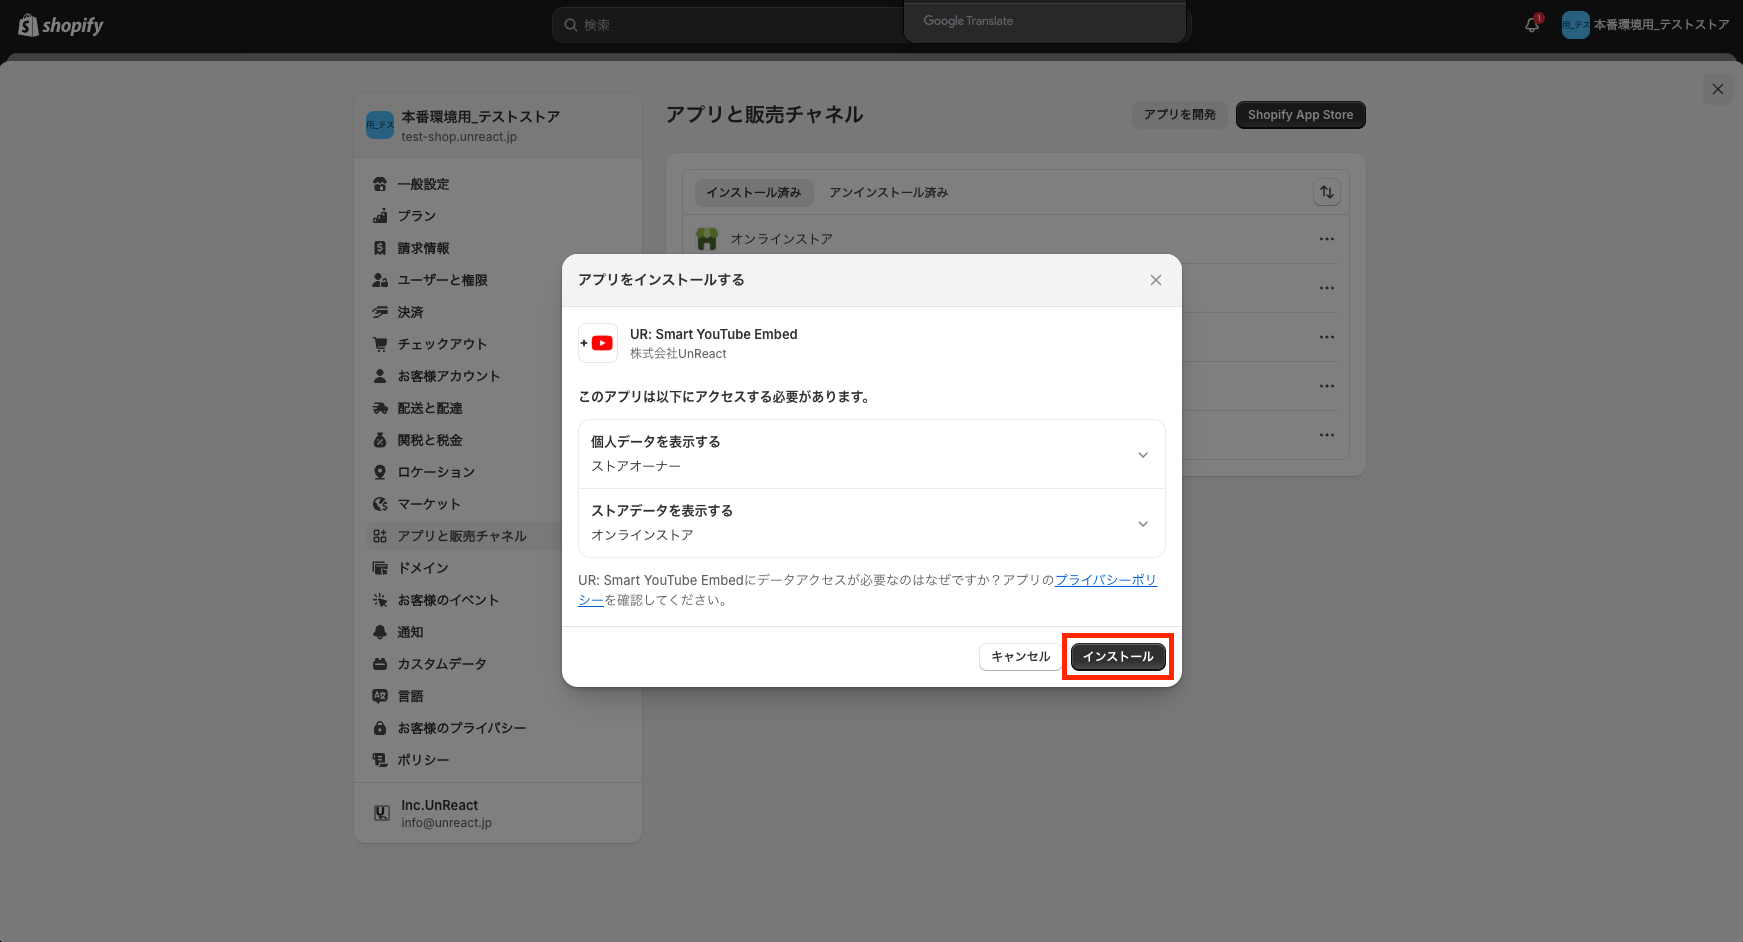Go to アプリと販売チャネル settings

(x=498, y=536)
